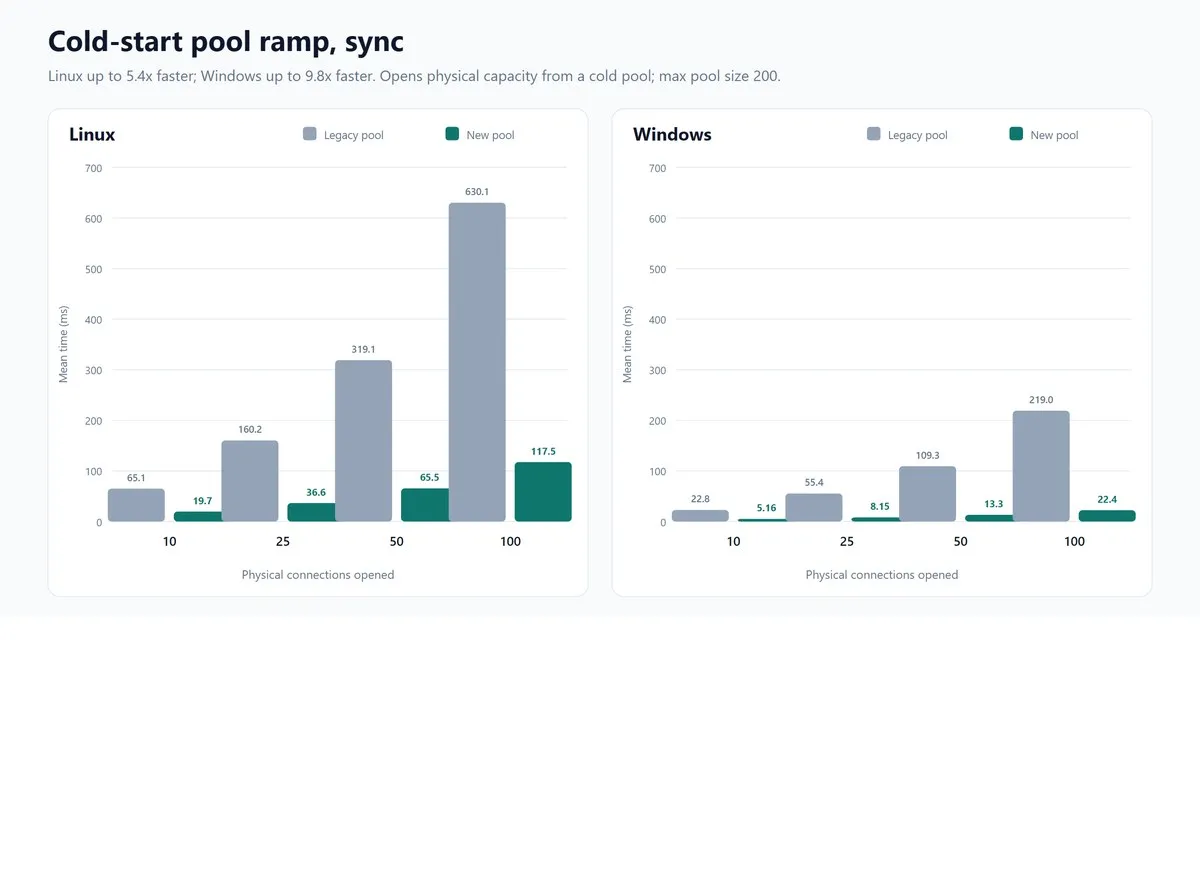This screenshot has width=1200, height=896.
Task: Click the Linux new pool bar labeled 117.5
Action: point(543,492)
